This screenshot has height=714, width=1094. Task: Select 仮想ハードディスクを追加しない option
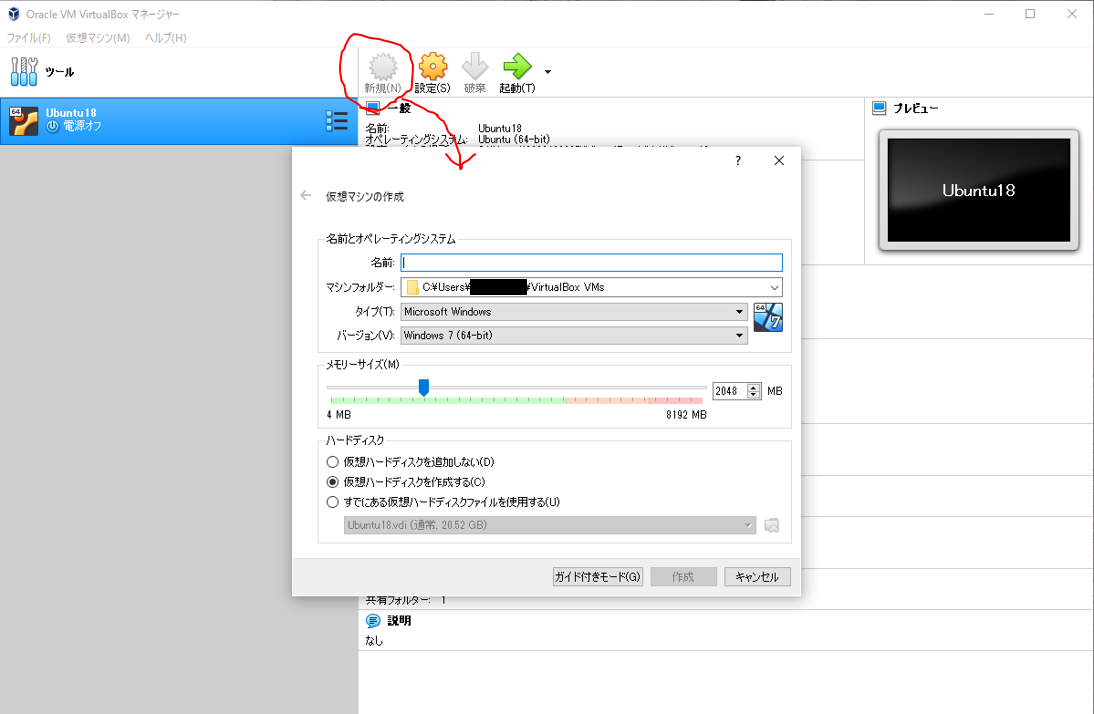tap(331, 462)
